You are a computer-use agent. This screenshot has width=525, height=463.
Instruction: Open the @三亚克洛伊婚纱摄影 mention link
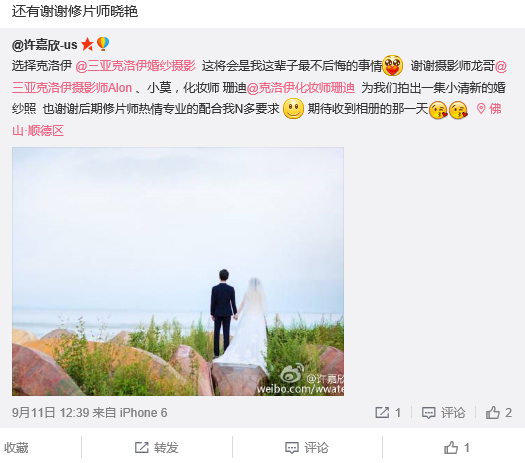[x=135, y=66]
